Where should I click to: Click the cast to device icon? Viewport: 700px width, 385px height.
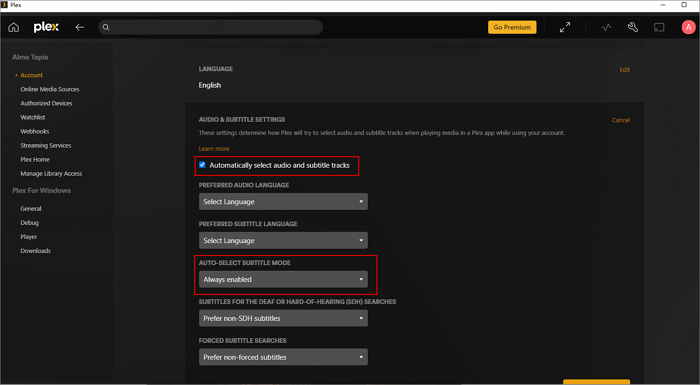[x=659, y=27]
